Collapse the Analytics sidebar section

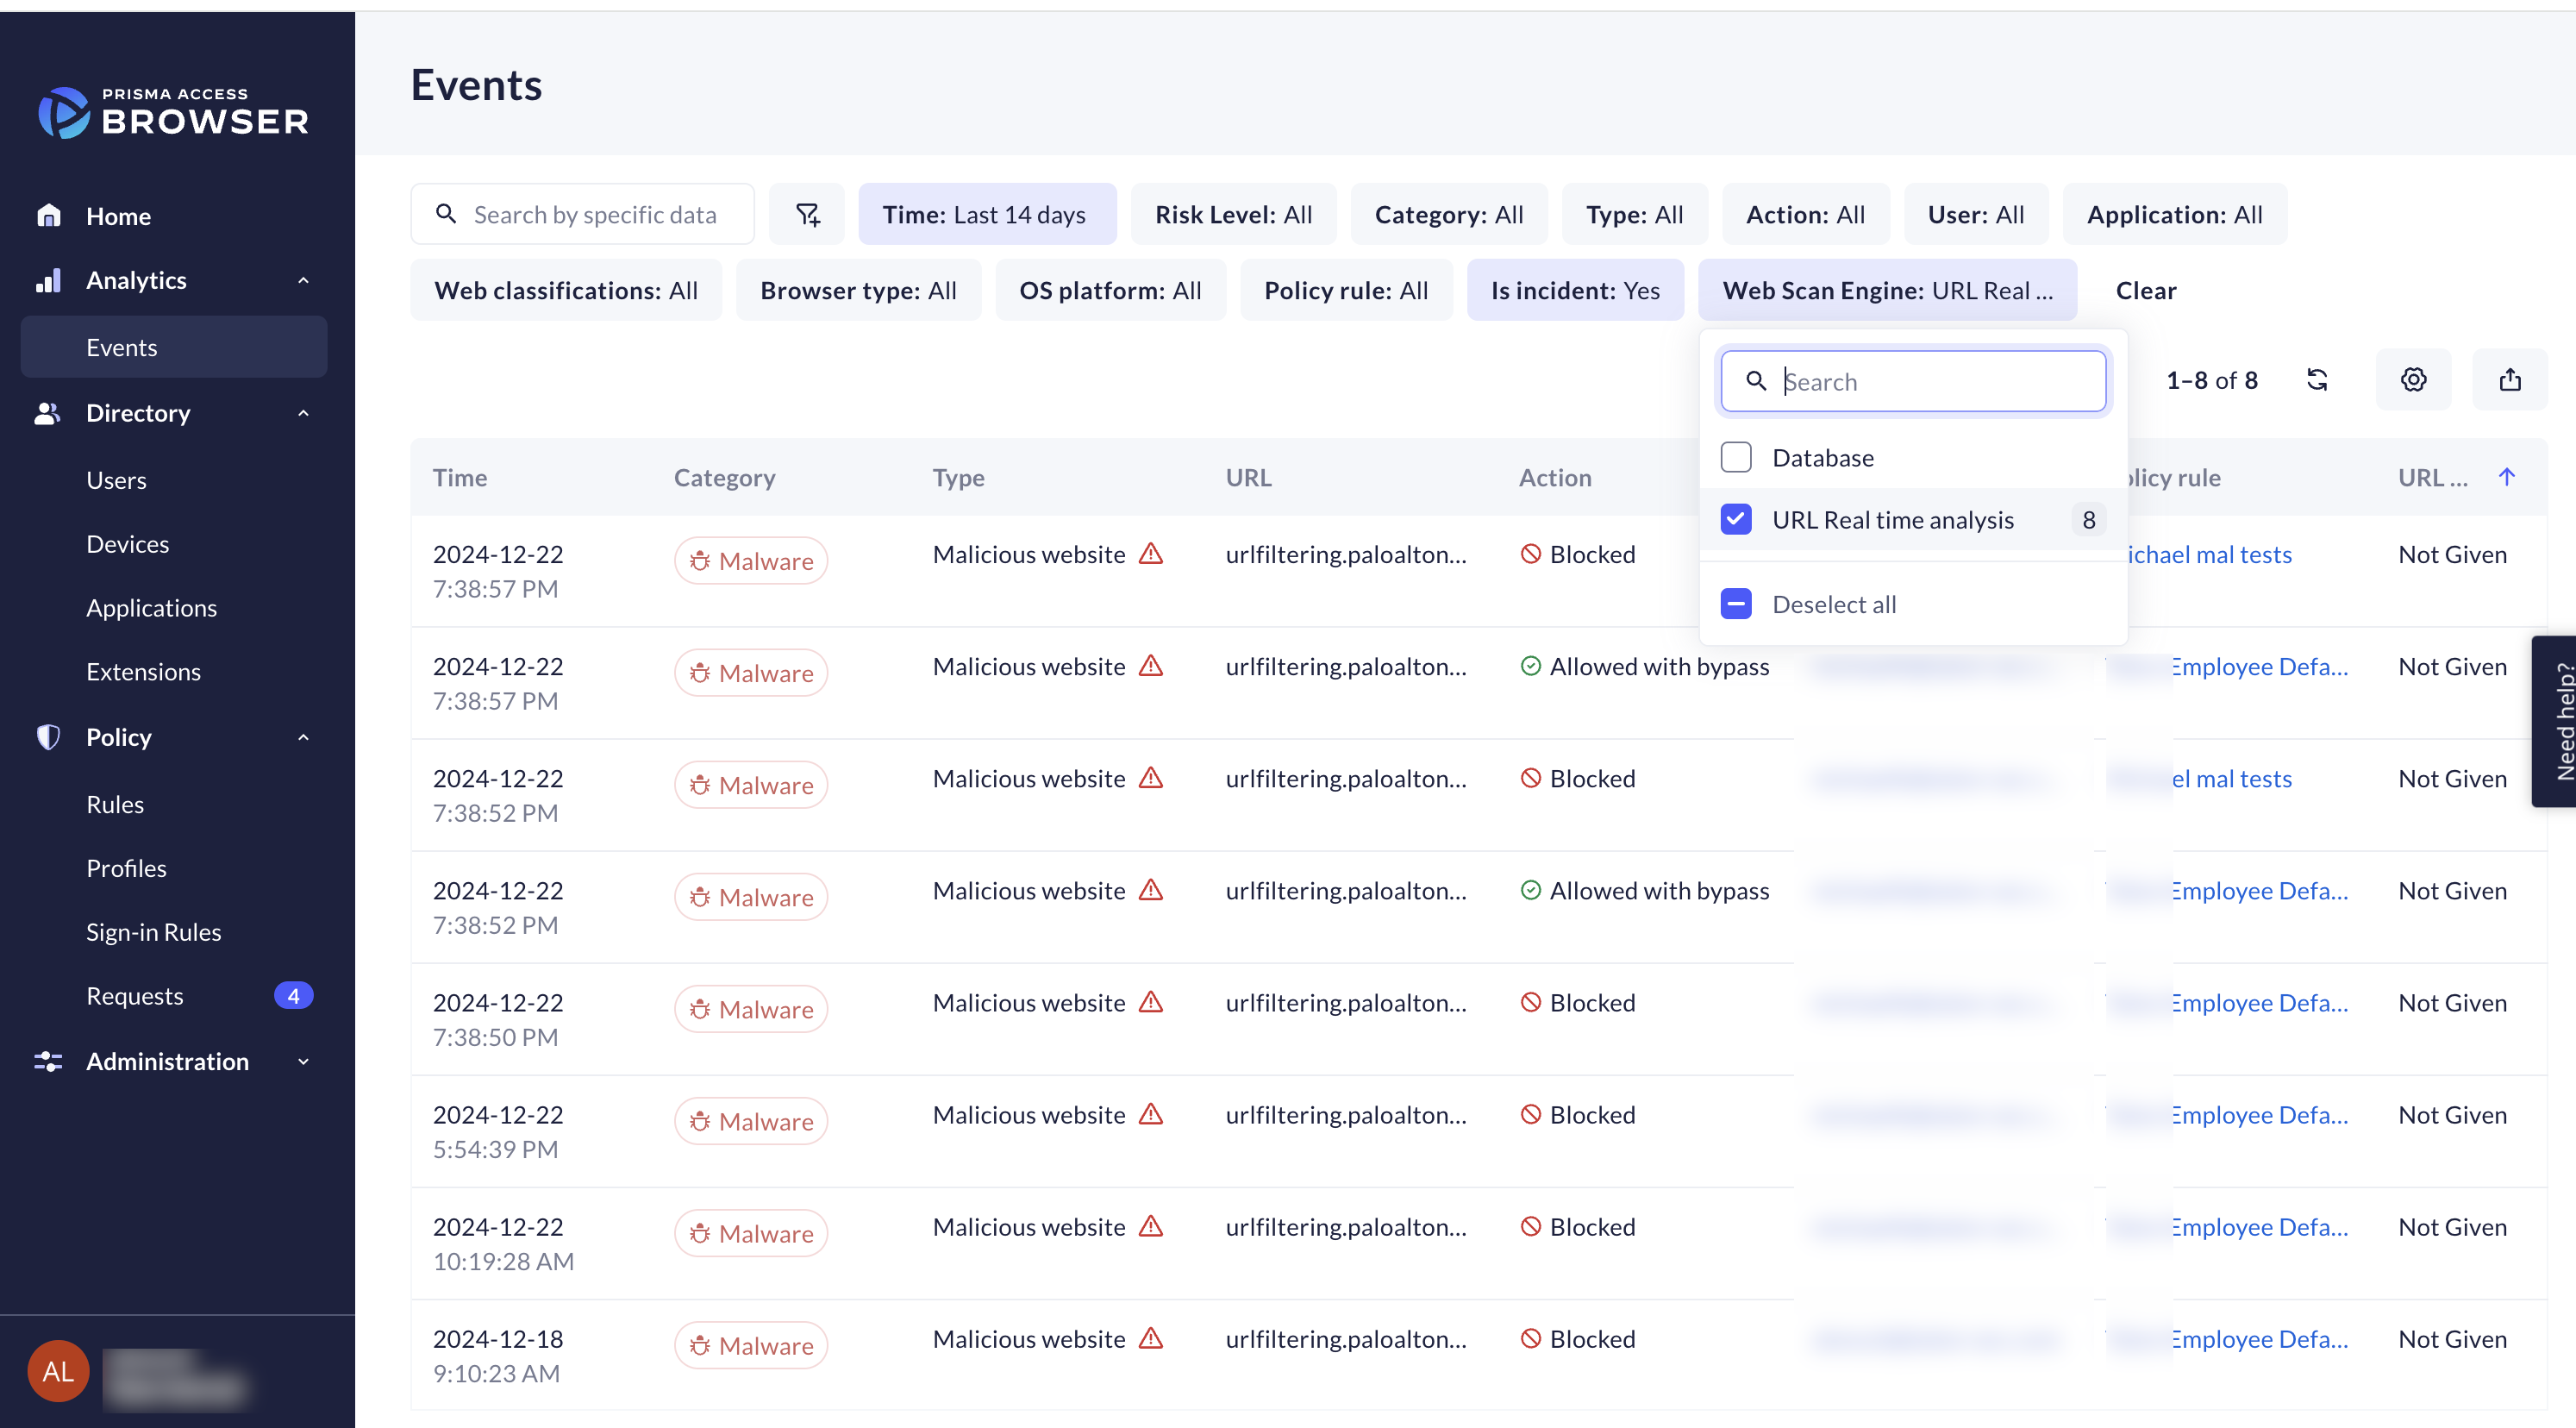click(x=303, y=281)
